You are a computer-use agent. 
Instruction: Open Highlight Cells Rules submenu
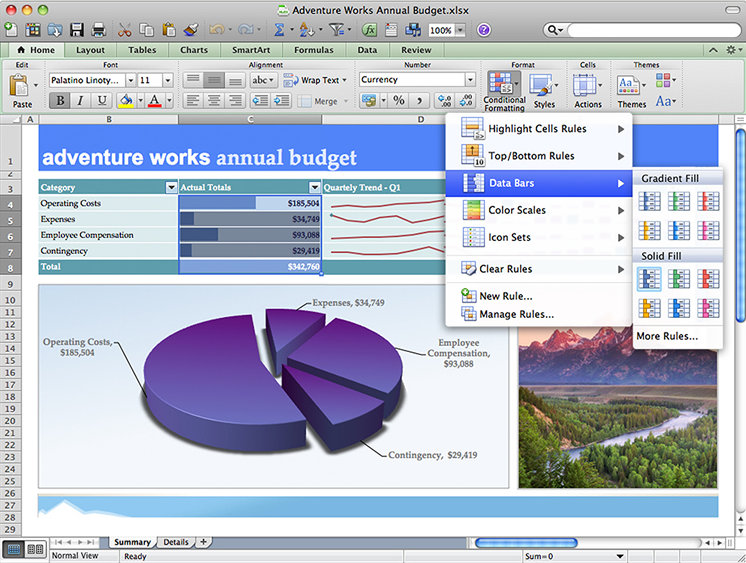539,129
